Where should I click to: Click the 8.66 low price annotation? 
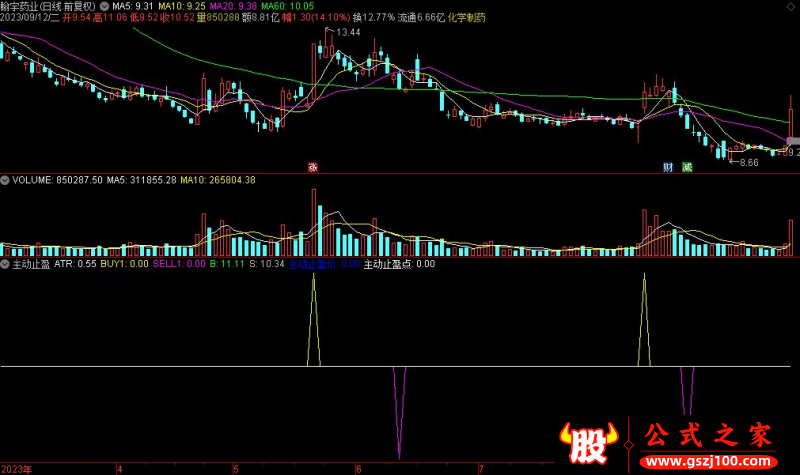(748, 163)
